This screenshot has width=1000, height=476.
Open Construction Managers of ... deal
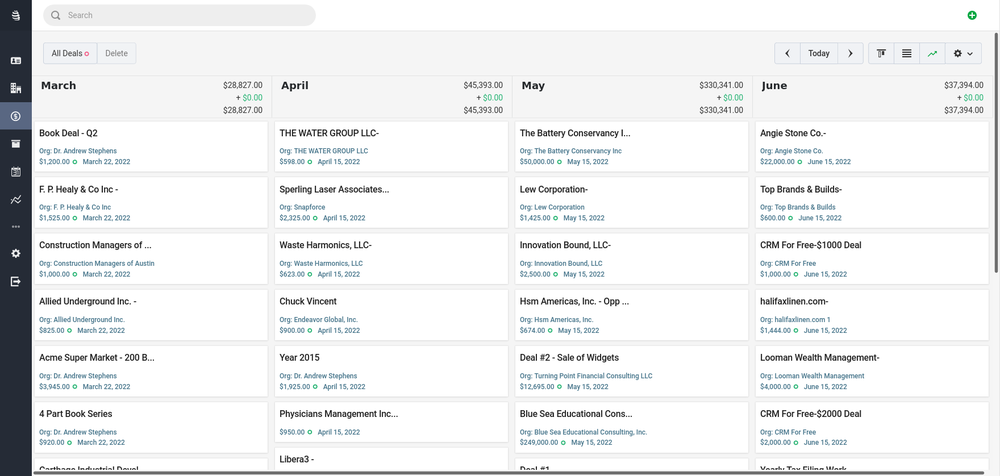151,258
